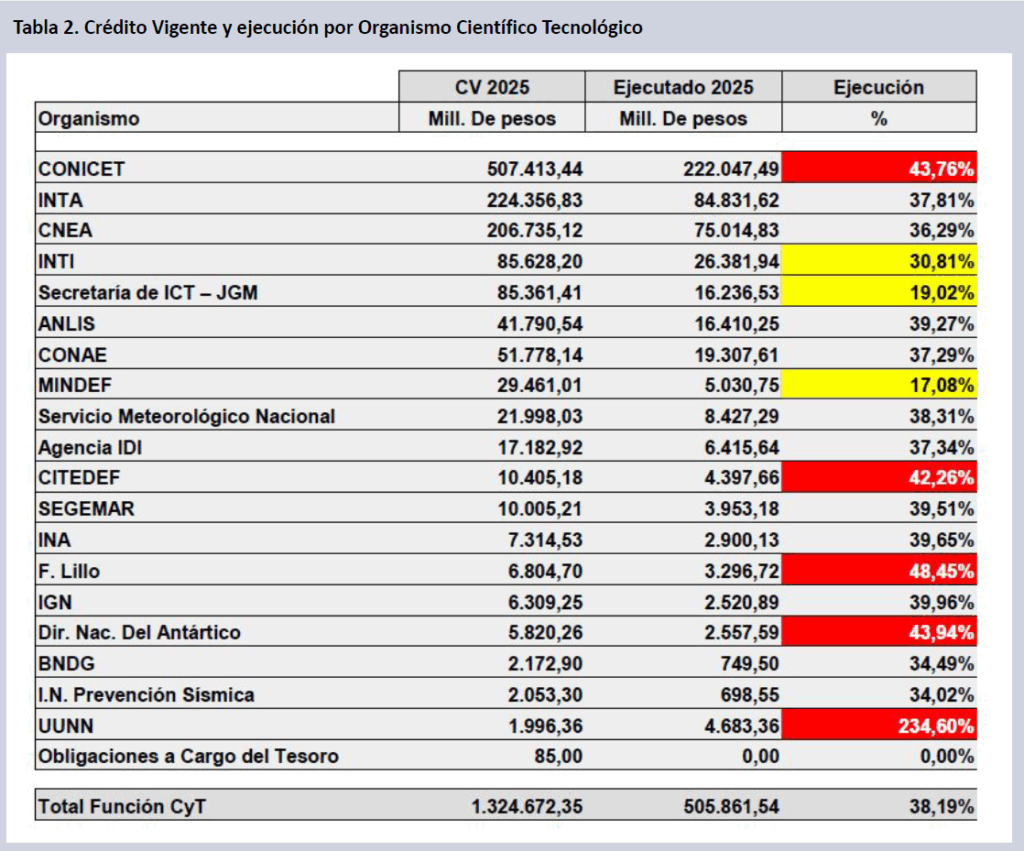Viewport: 1024px width, 851px height.
Task: Select the 'Ejecutado 2025' column header
Action: [683, 87]
